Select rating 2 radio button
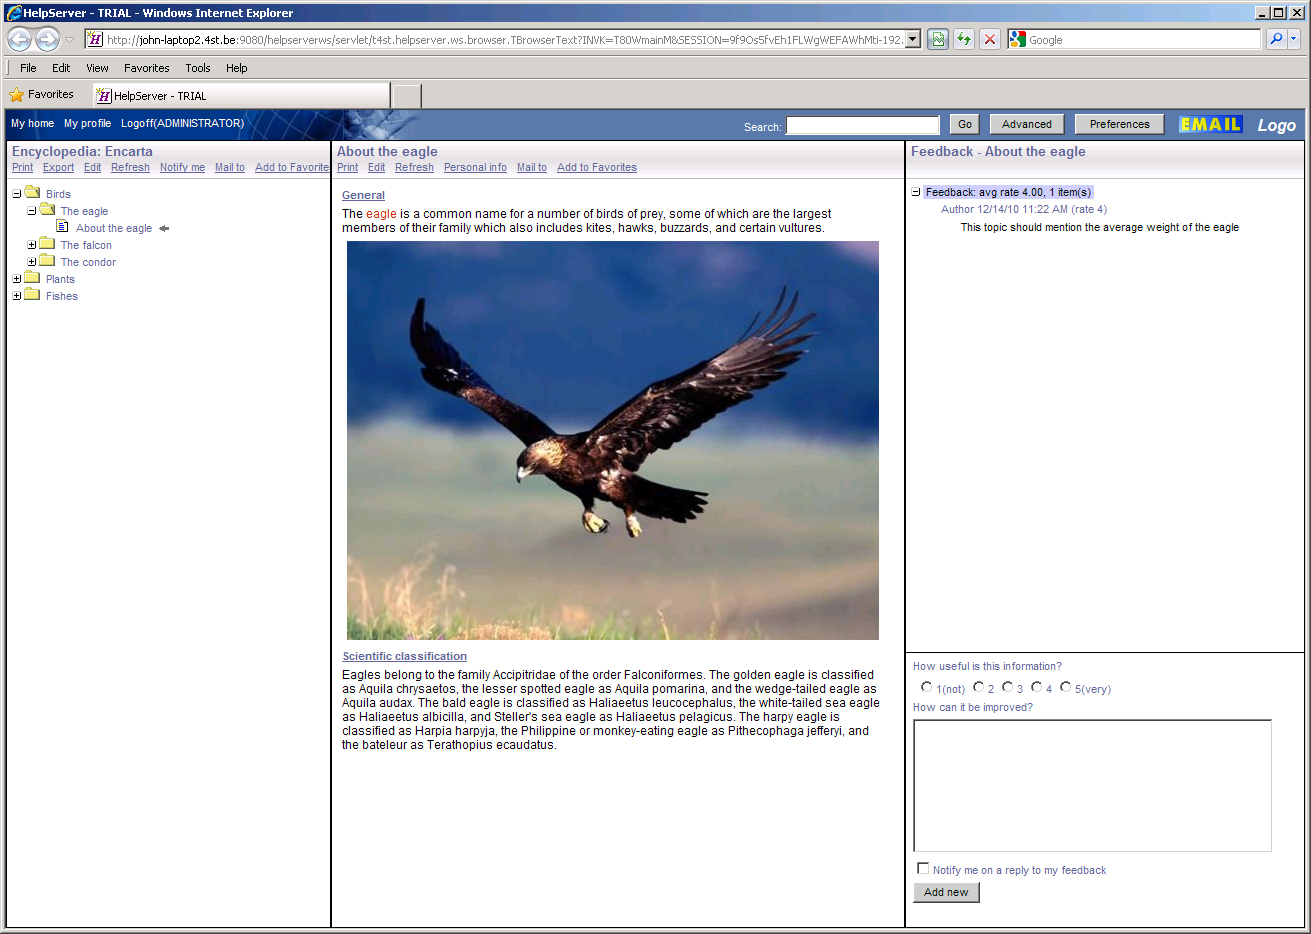 (x=978, y=687)
